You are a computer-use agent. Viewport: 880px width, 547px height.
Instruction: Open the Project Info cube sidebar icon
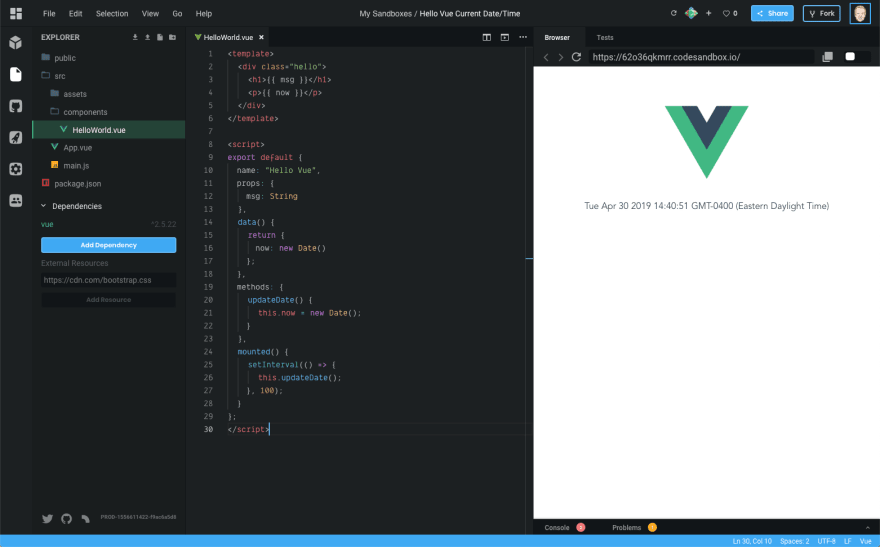pyautogui.click(x=16, y=43)
